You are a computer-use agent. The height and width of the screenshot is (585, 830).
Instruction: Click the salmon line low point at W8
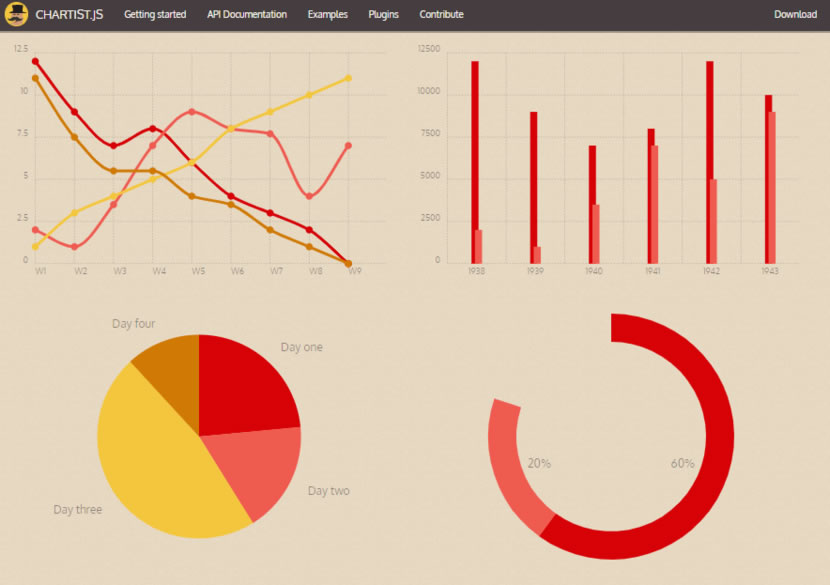point(309,196)
